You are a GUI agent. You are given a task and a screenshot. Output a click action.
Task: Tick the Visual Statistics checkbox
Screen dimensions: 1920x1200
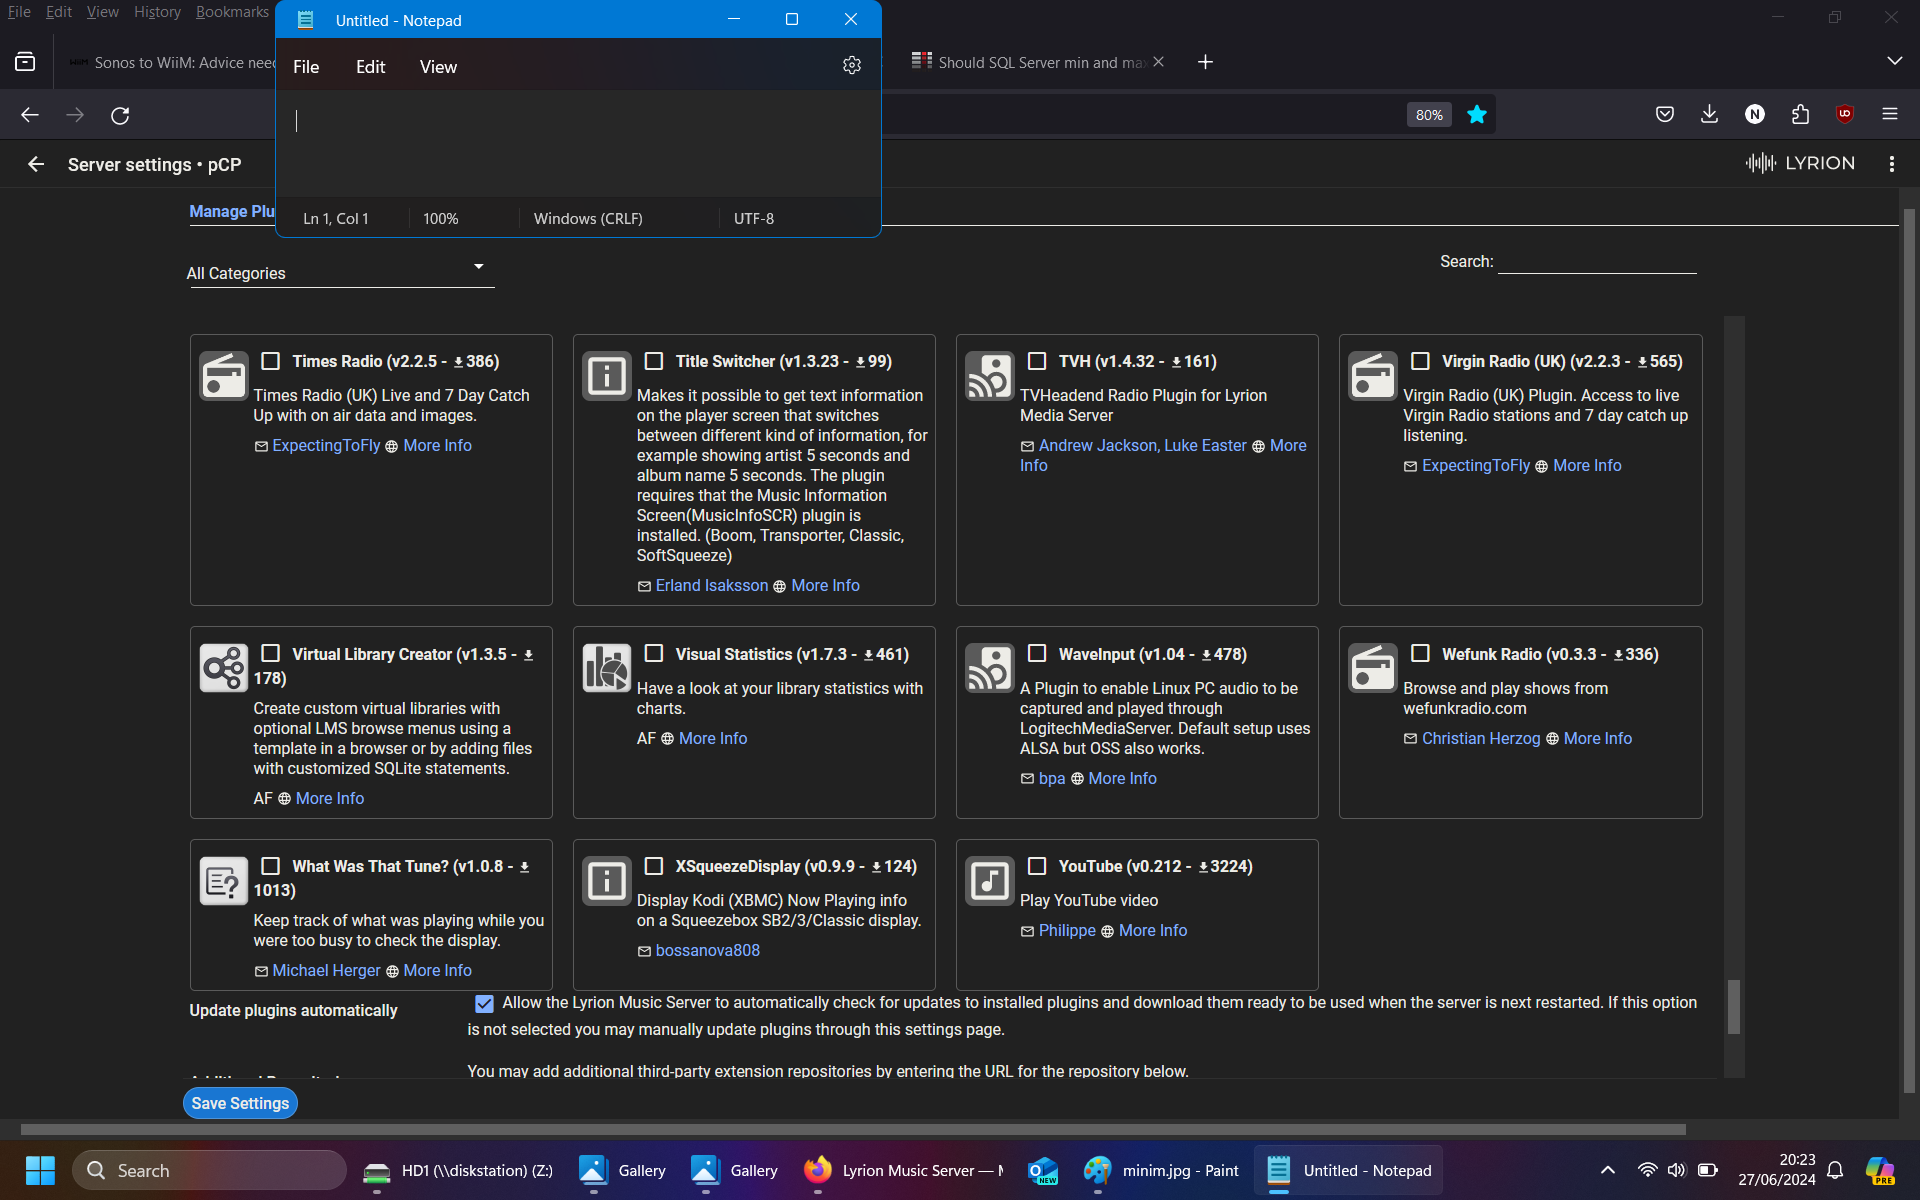654,654
